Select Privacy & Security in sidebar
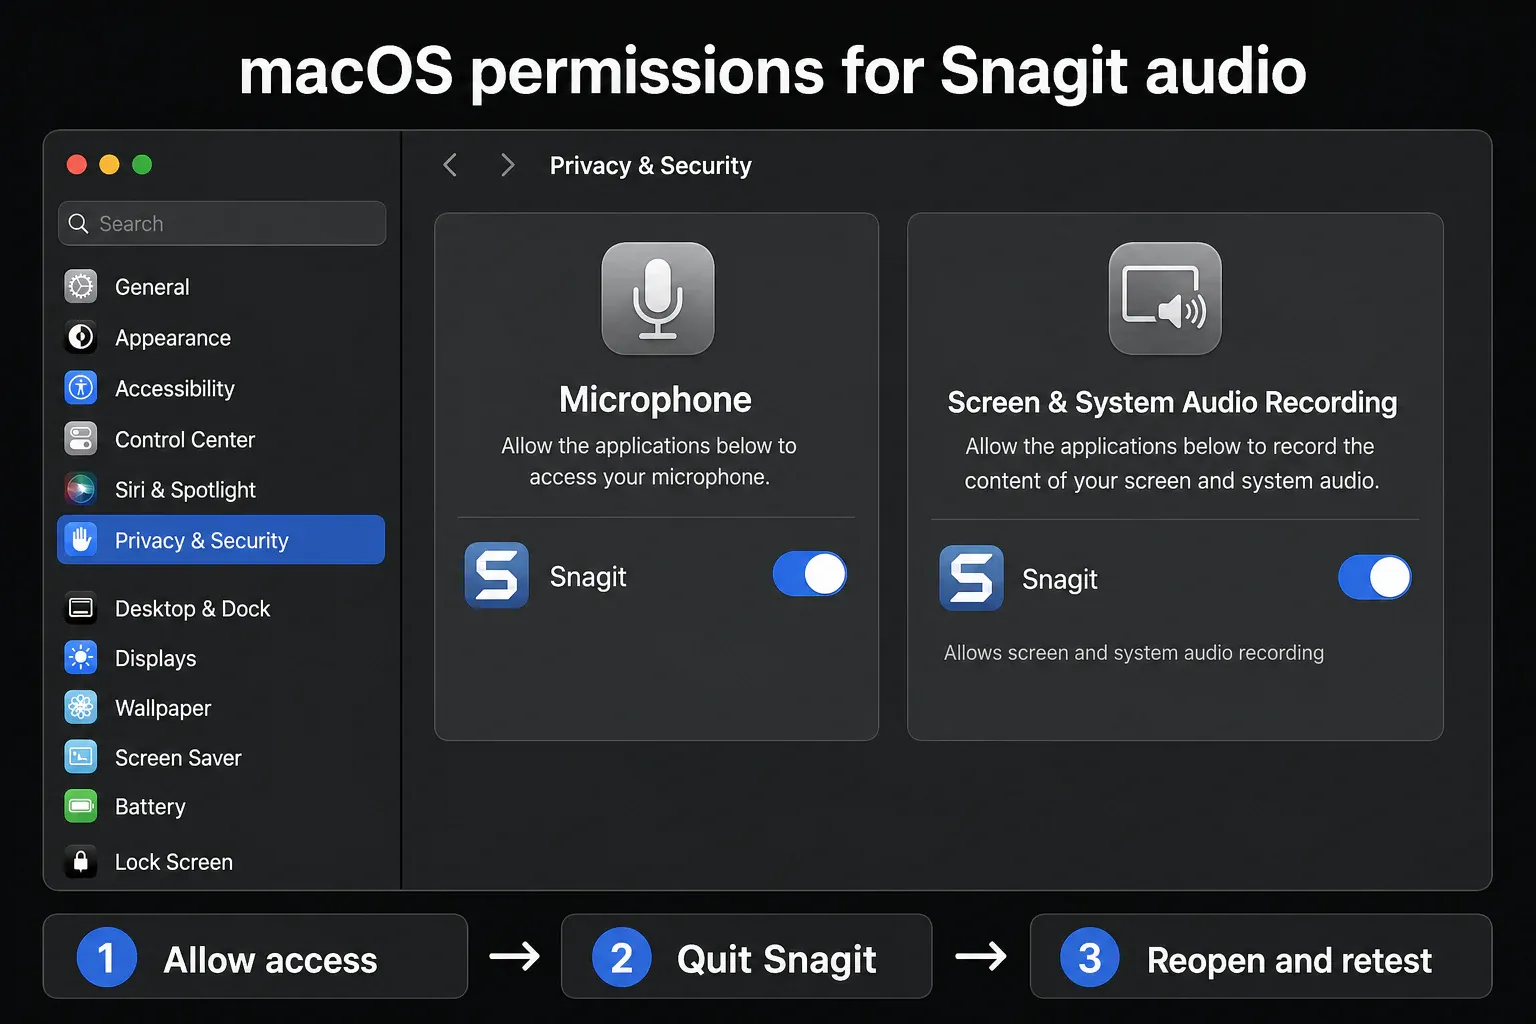The height and width of the screenshot is (1024, 1536). 221,540
